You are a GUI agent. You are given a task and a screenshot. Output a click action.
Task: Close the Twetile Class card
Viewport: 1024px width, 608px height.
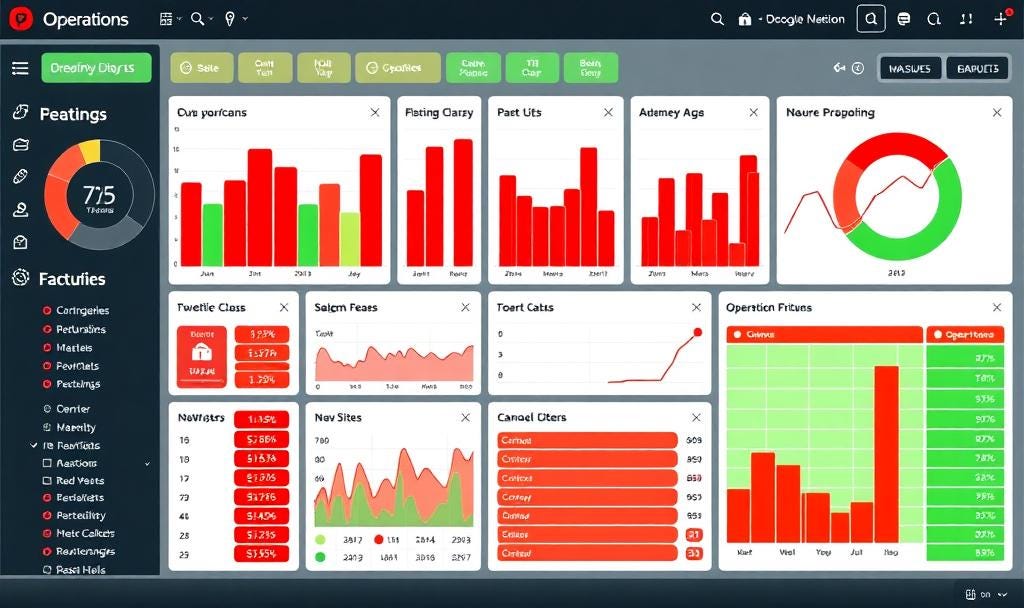284,307
